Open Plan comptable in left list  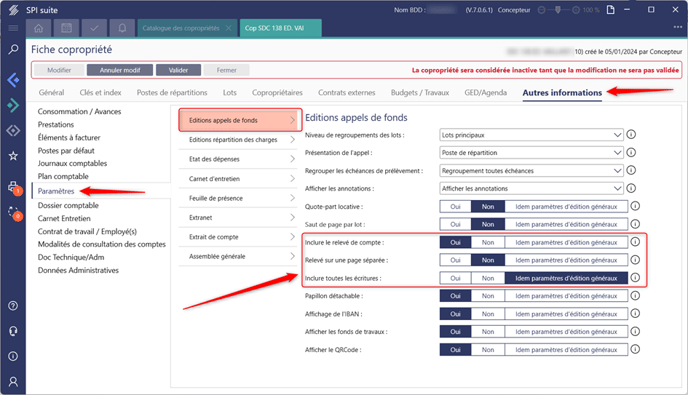pyautogui.click(x=63, y=176)
